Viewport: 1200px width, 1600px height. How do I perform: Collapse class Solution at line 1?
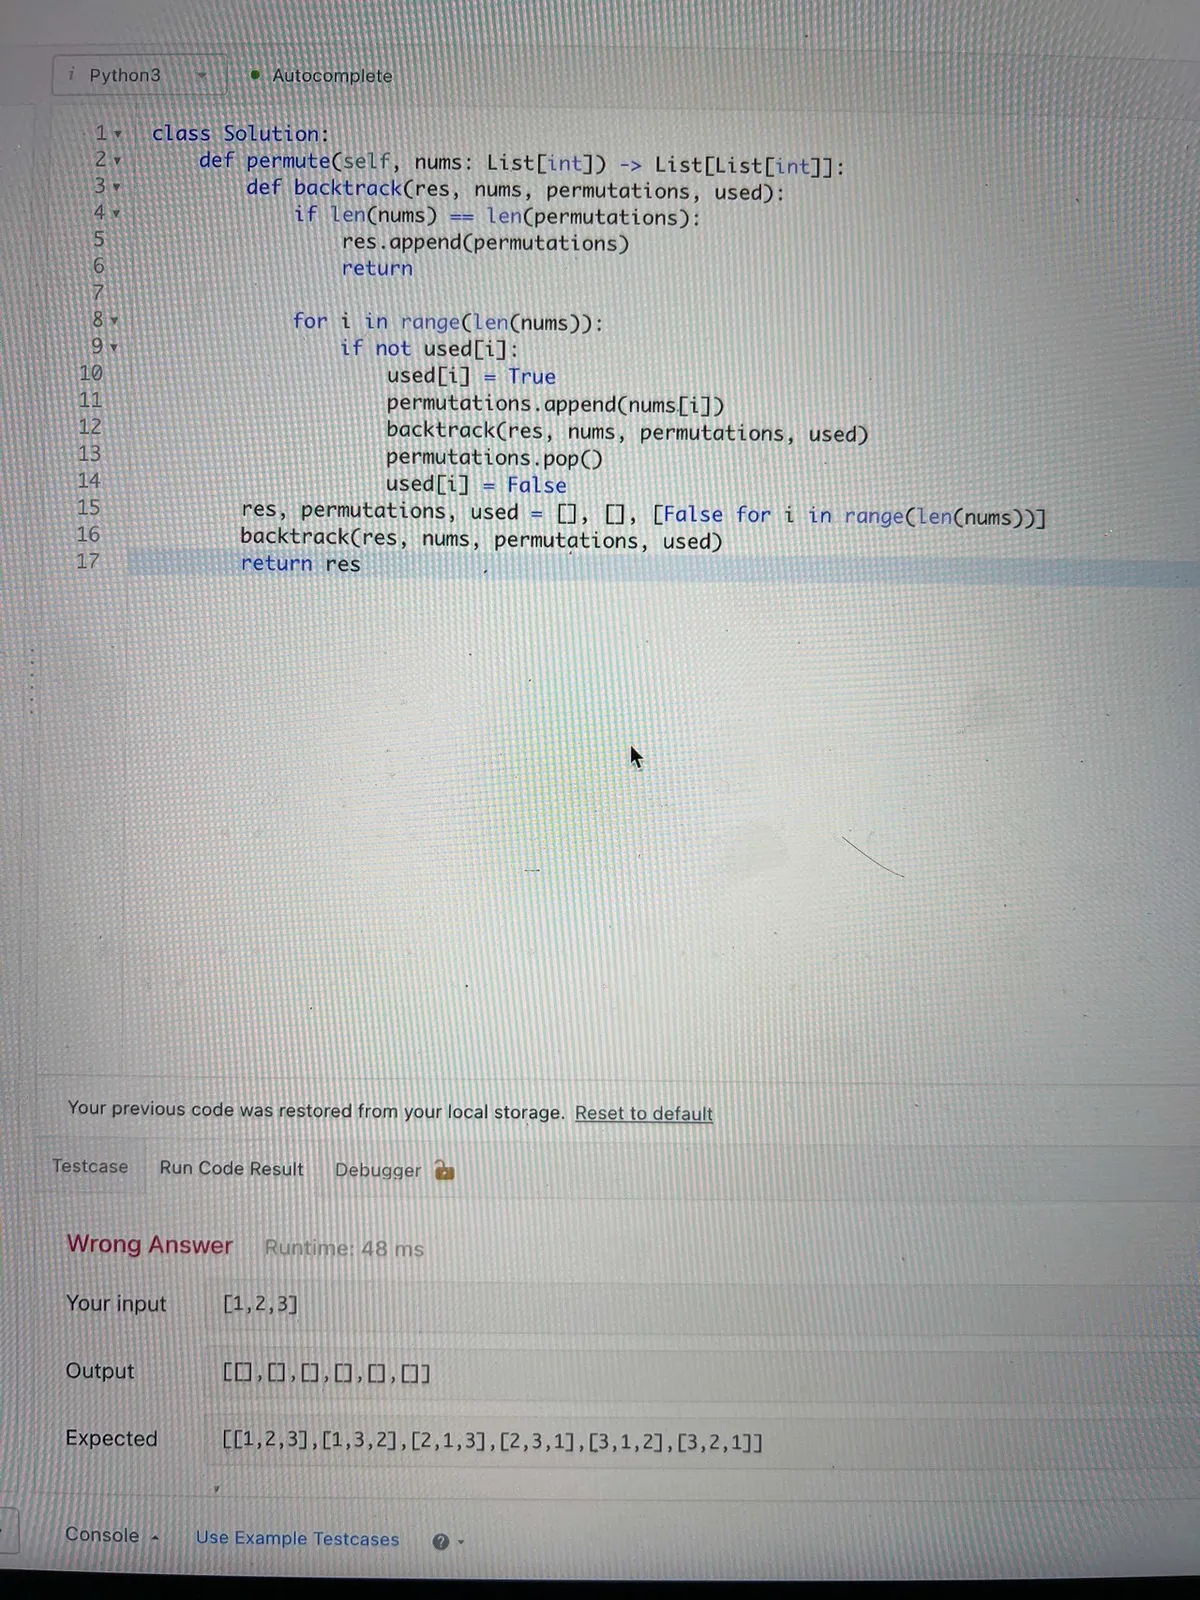(x=117, y=134)
